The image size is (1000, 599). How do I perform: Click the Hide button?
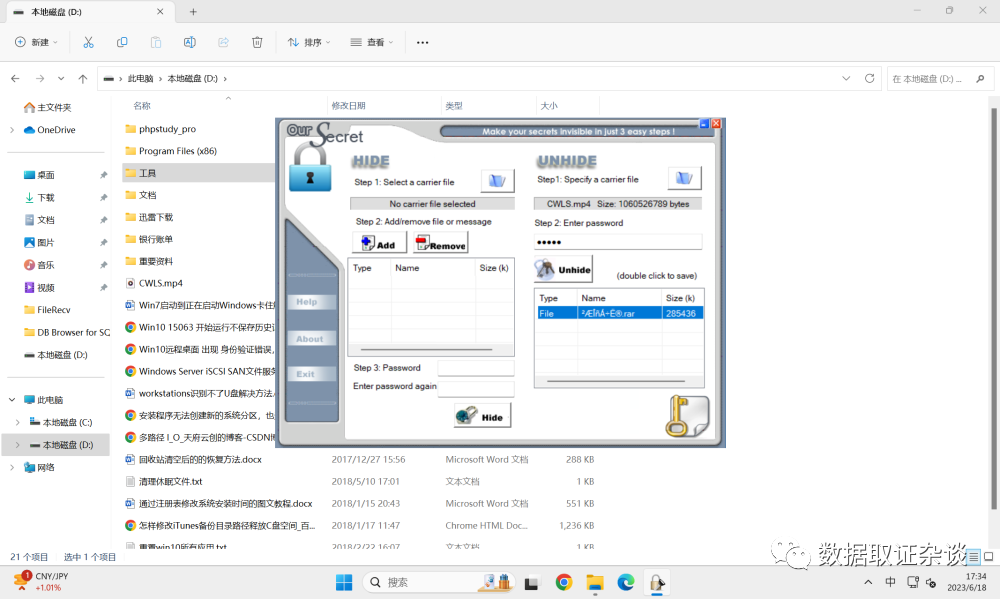tap(482, 416)
